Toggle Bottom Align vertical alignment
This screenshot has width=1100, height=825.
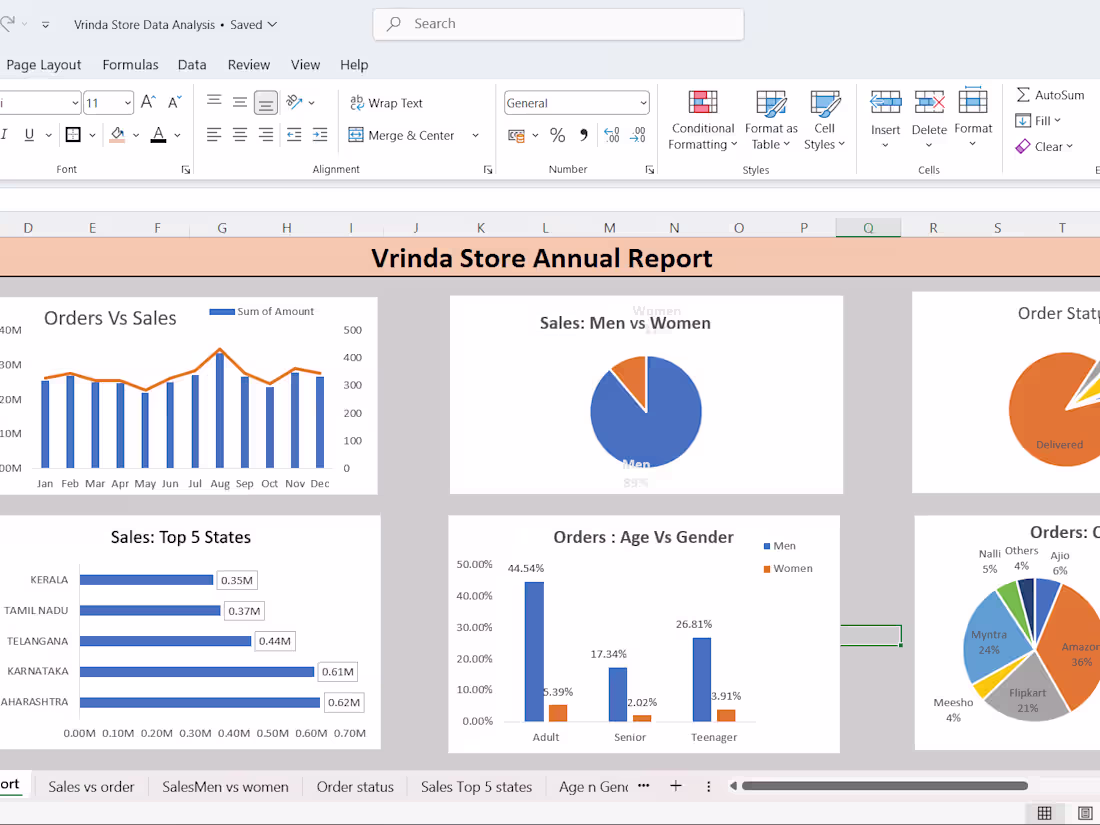(266, 103)
